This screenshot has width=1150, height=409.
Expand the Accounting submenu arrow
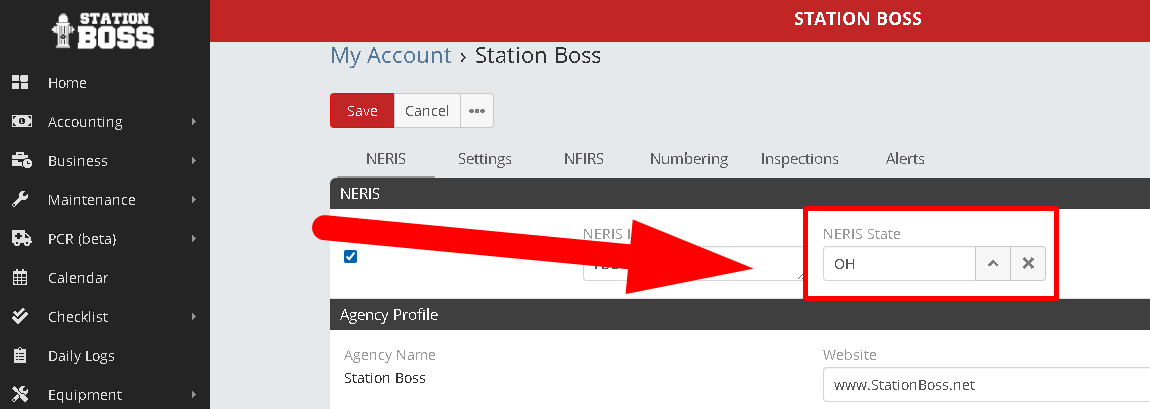coord(193,122)
